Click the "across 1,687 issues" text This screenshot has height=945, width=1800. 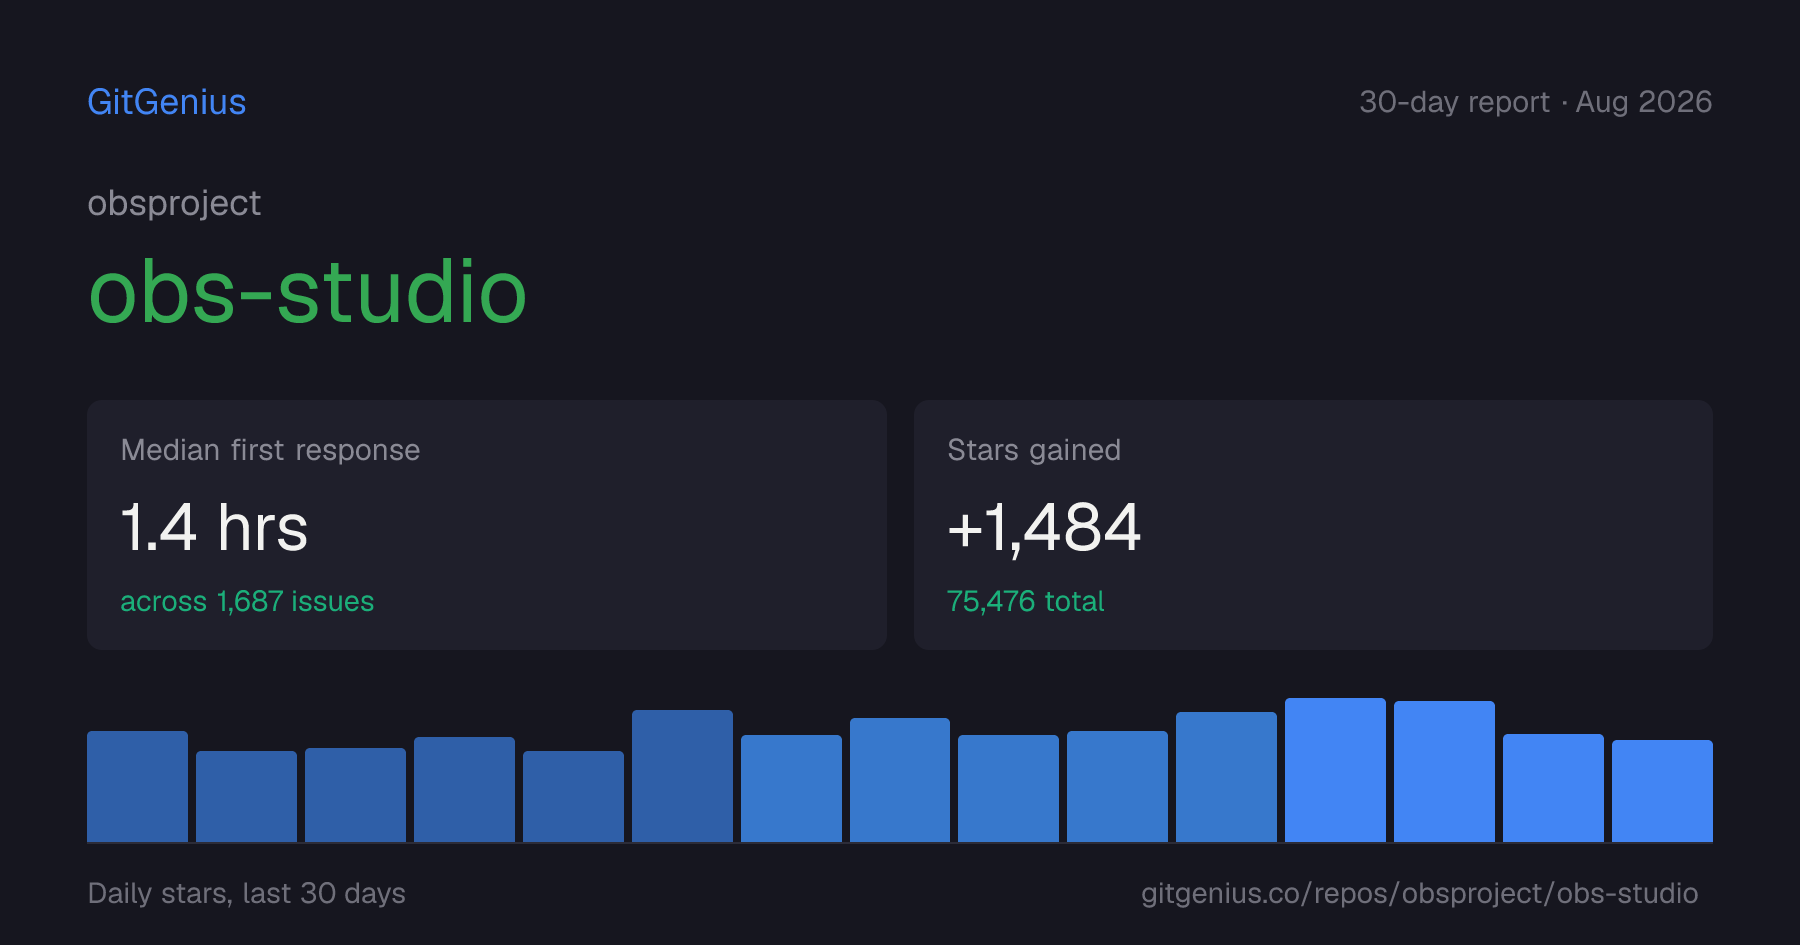[247, 601]
